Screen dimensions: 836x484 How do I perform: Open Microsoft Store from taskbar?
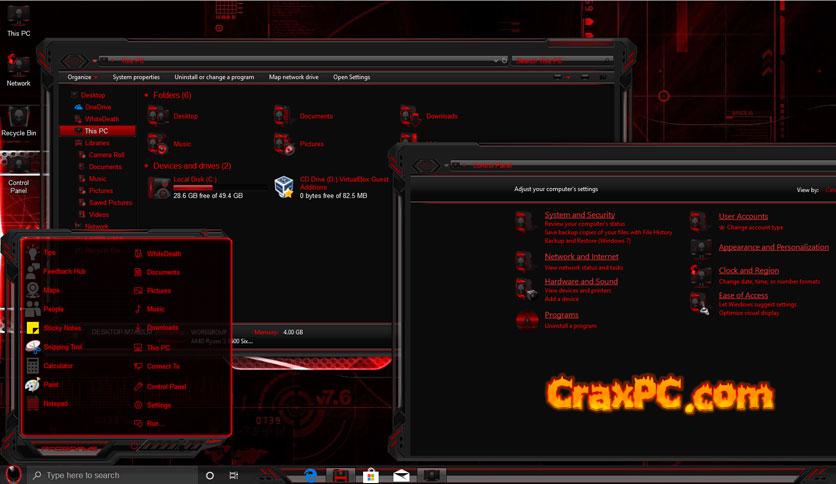[x=371, y=475]
